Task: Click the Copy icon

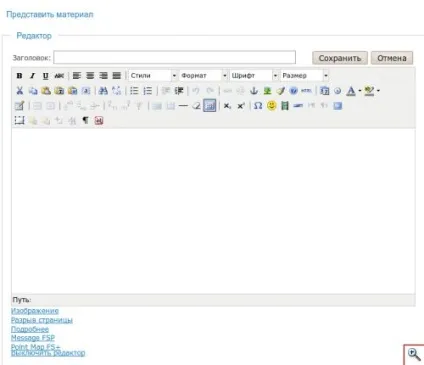Action: (x=33, y=91)
